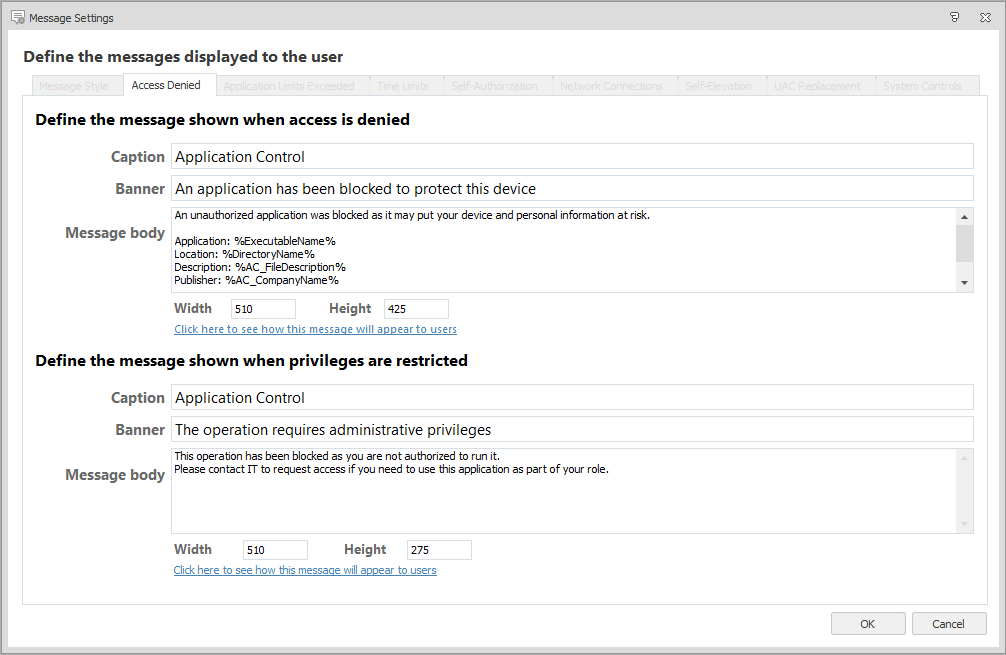Switch to the Message Style tab
The width and height of the screenshot is (1006, 655).
click(74, 86)
